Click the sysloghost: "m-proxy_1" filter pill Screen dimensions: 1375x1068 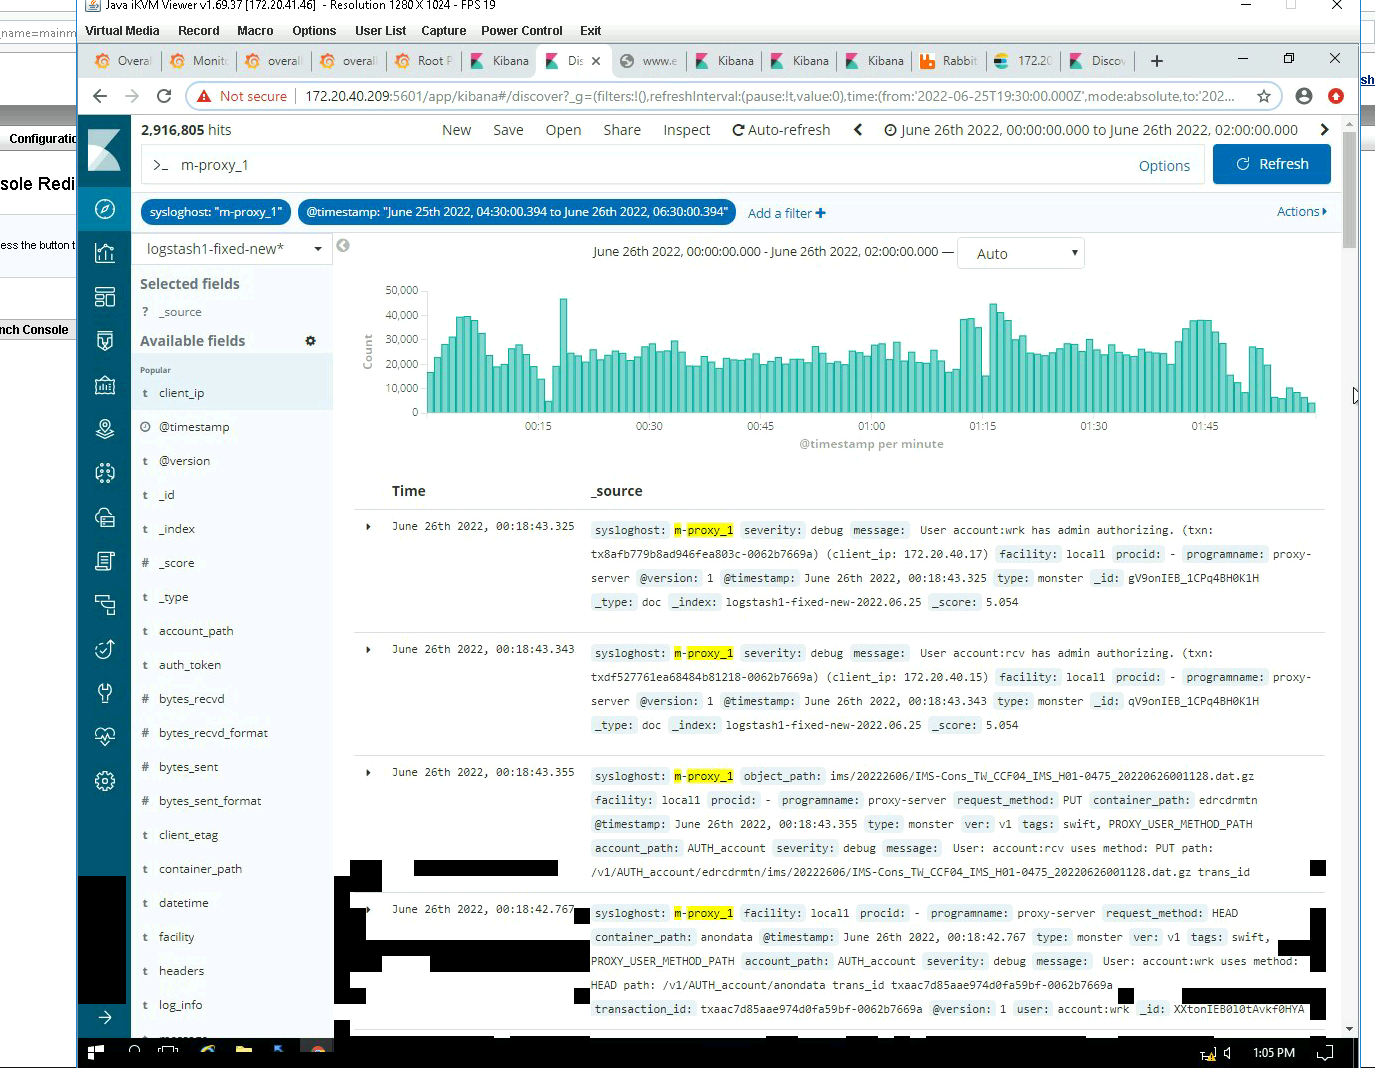[x=216, y=212]
